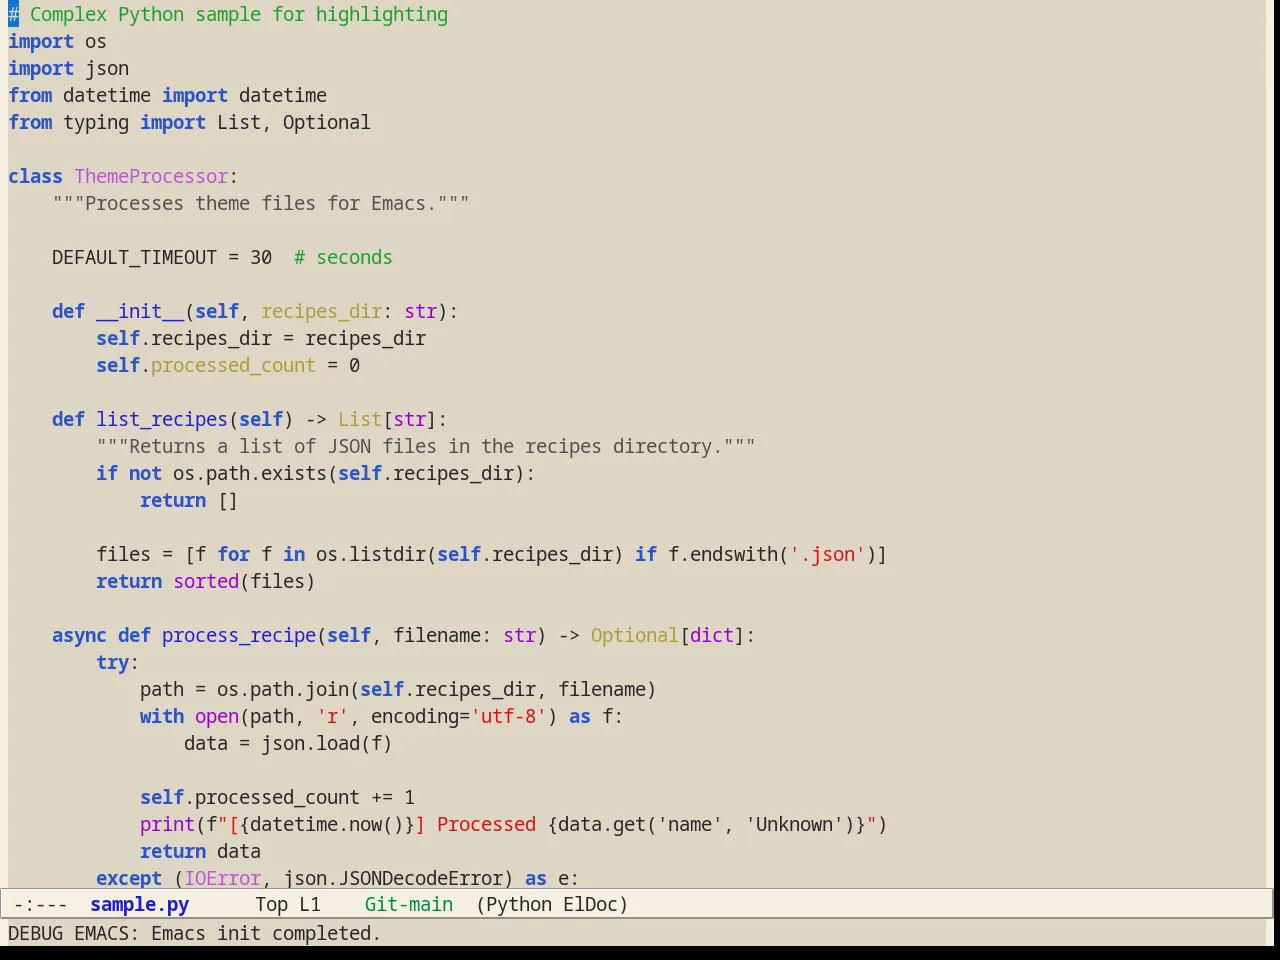Click the recipes_dir parameter in __init__
This screenshot has height=960, width=1280.
[x=321, y=312]
